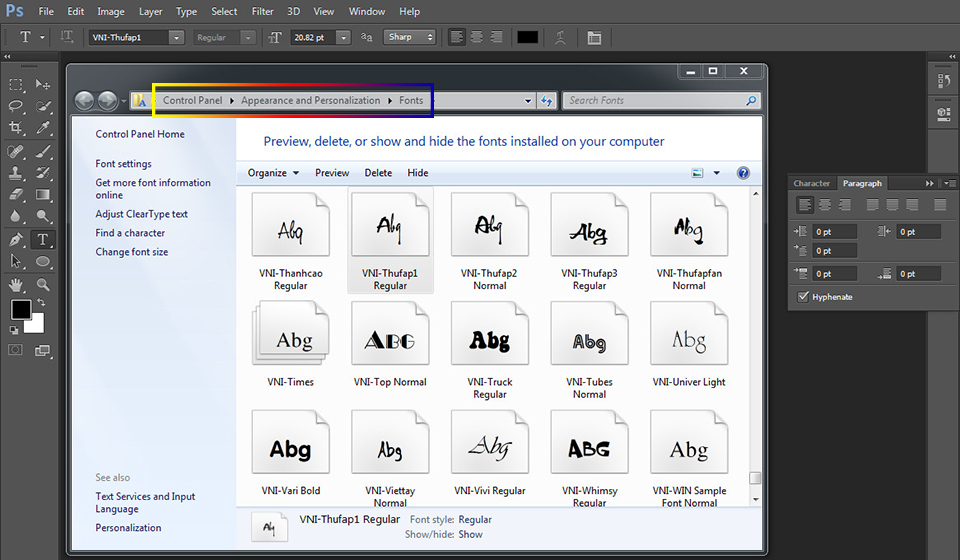The height and width of the screenshot is (560, 960).
Task: Click the options bar center text button
Action: point(476,37)
